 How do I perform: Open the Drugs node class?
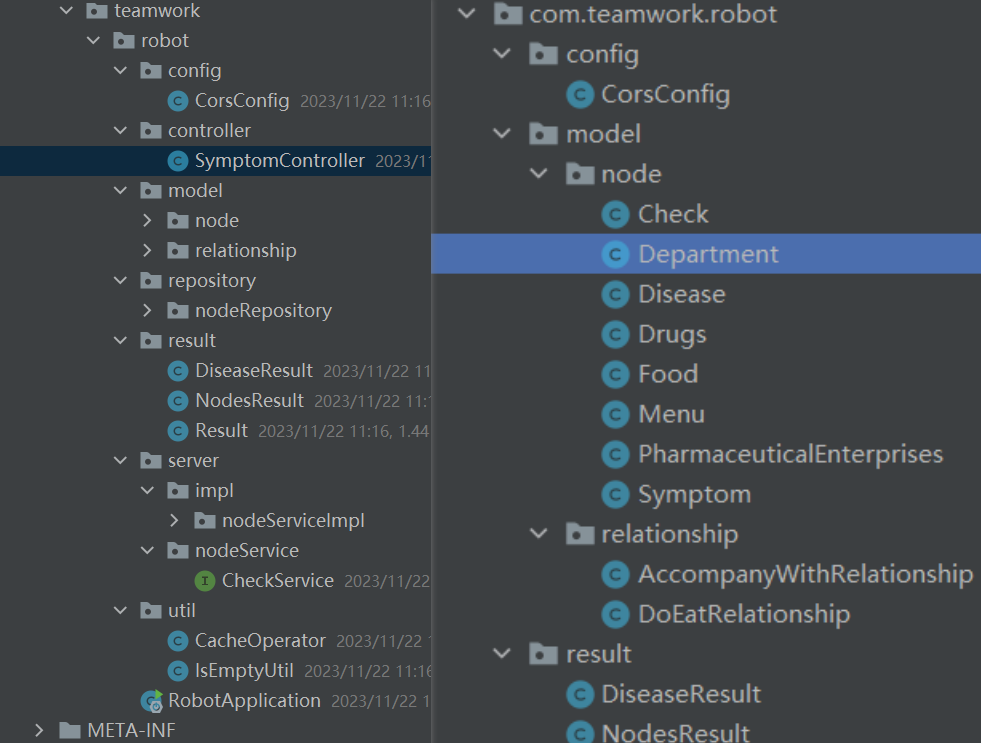[672, 334]
